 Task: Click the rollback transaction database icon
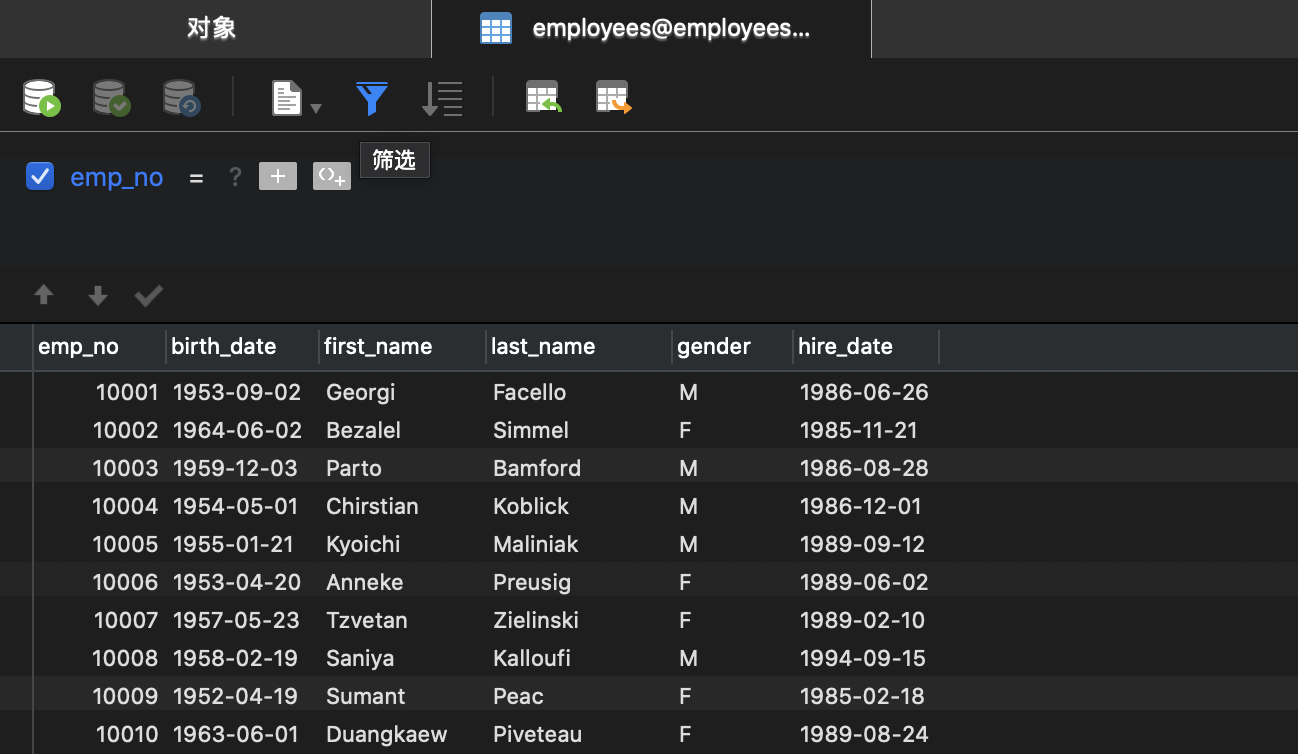coord(182,98)
